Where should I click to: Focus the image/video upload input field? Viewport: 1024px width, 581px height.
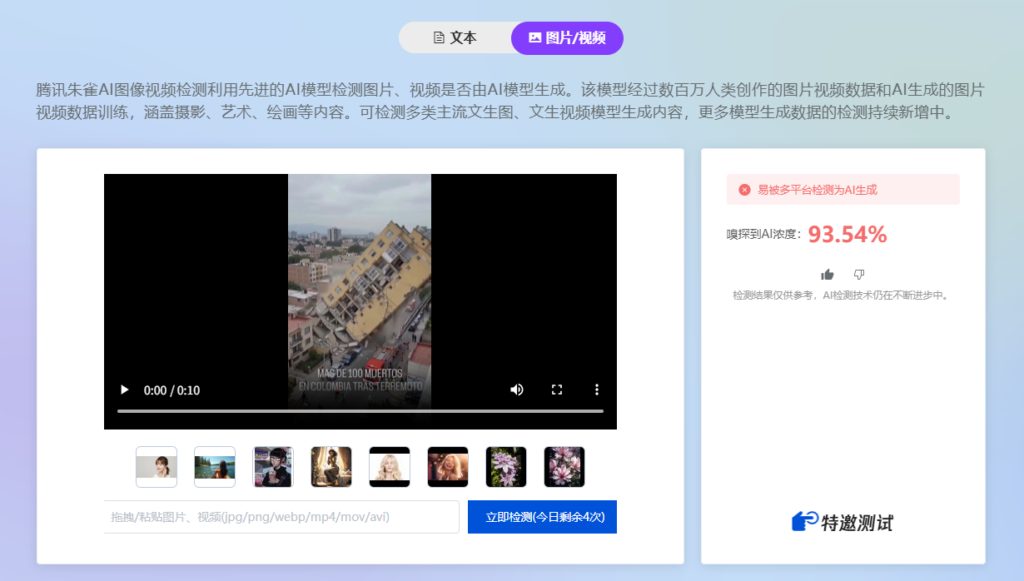(x=281, y=517)
